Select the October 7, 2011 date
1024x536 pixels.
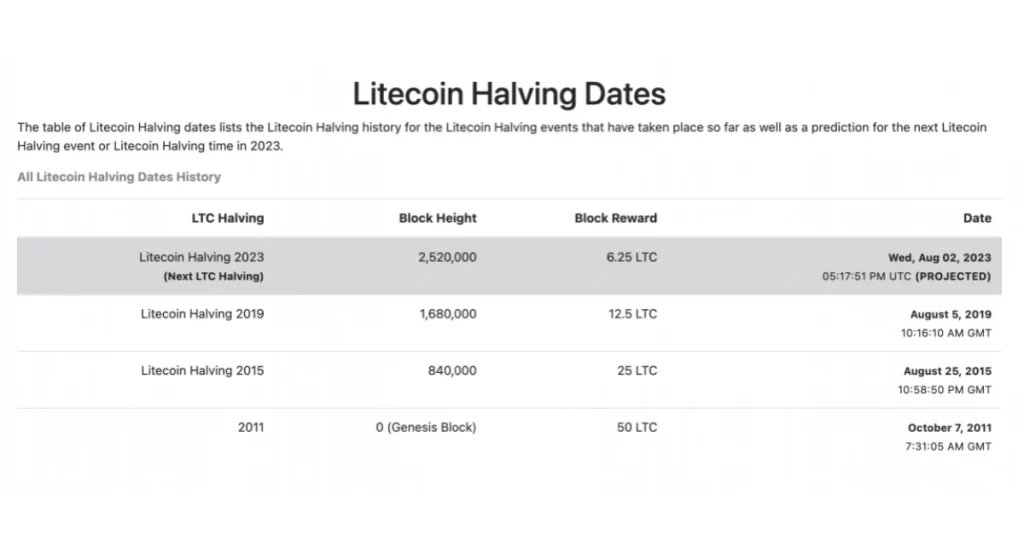click(x=950, y=428)
